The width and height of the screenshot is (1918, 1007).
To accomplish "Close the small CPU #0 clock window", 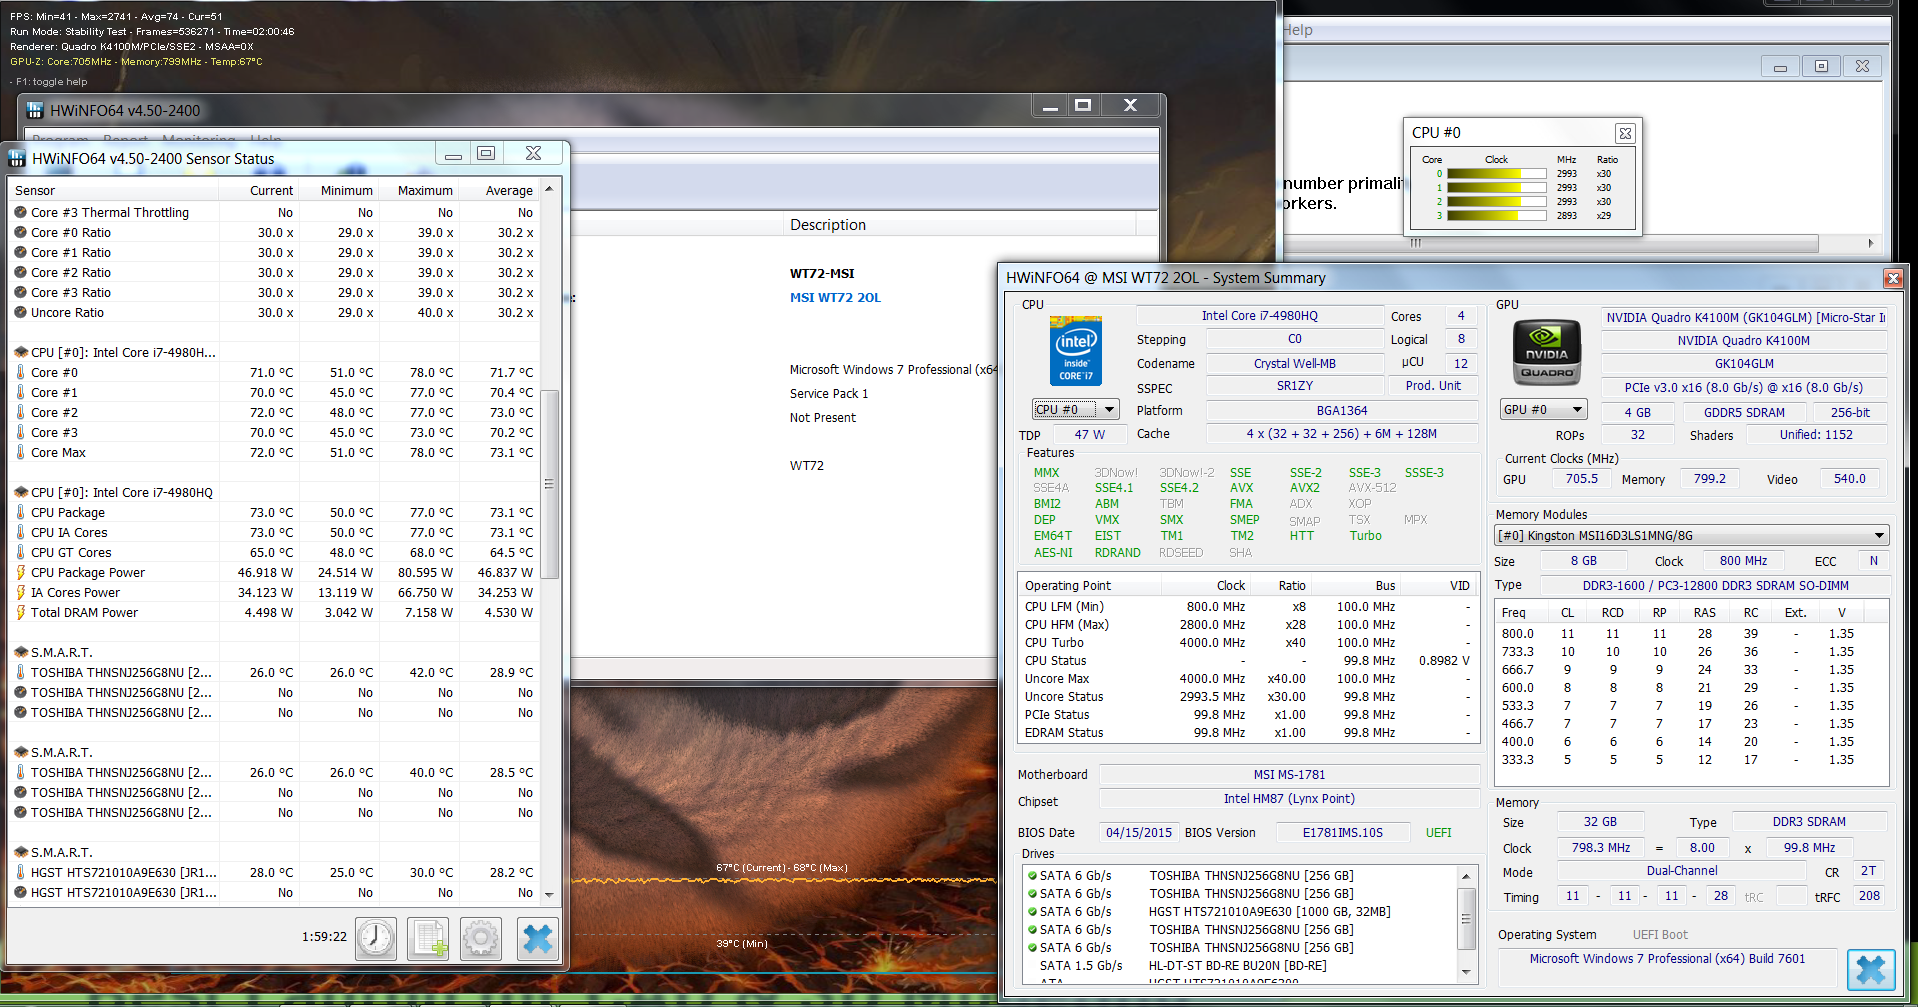I will pyautogui.click(x=1625, y=133).
